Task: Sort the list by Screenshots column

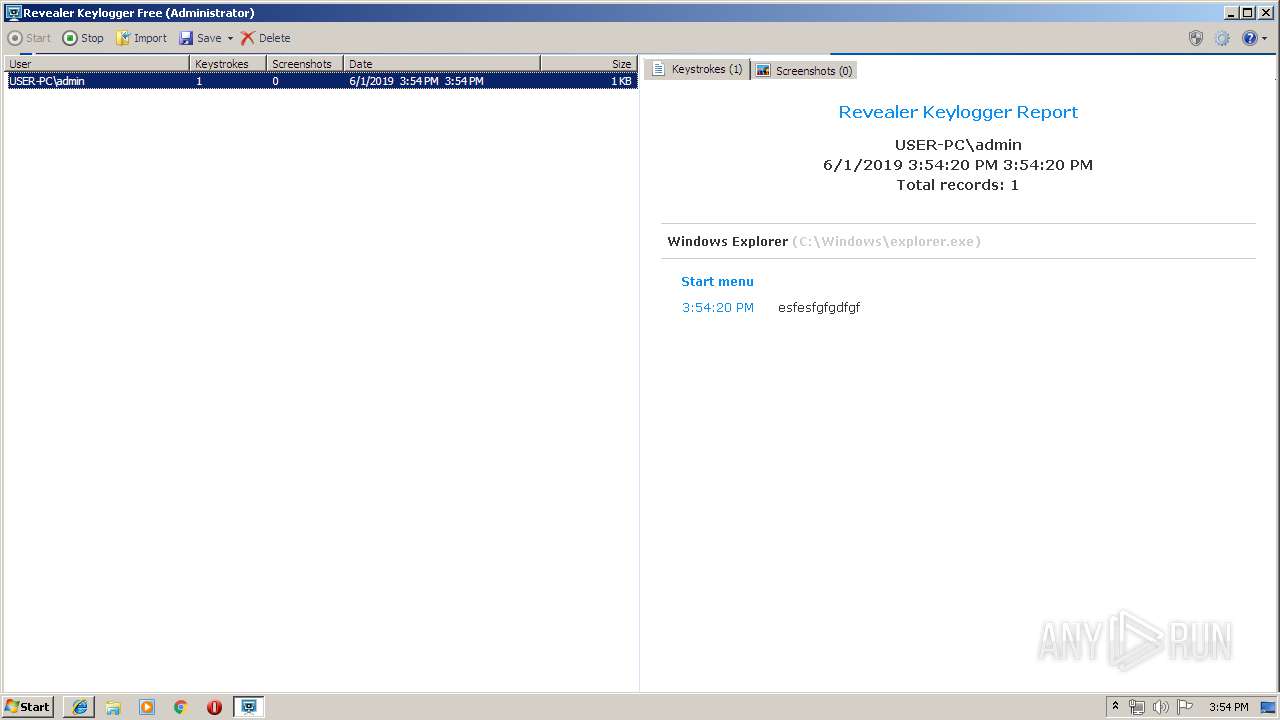Action: (306, 63)
